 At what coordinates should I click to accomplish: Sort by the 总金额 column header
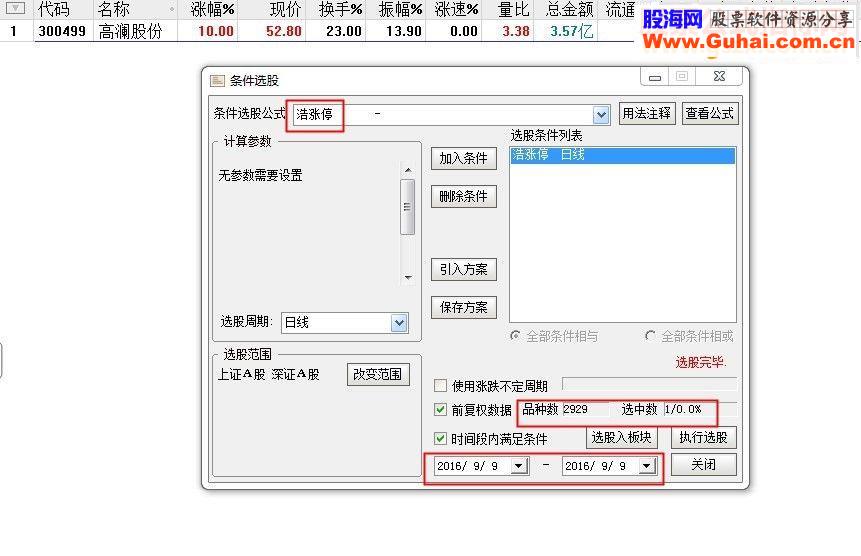(570, 9)
